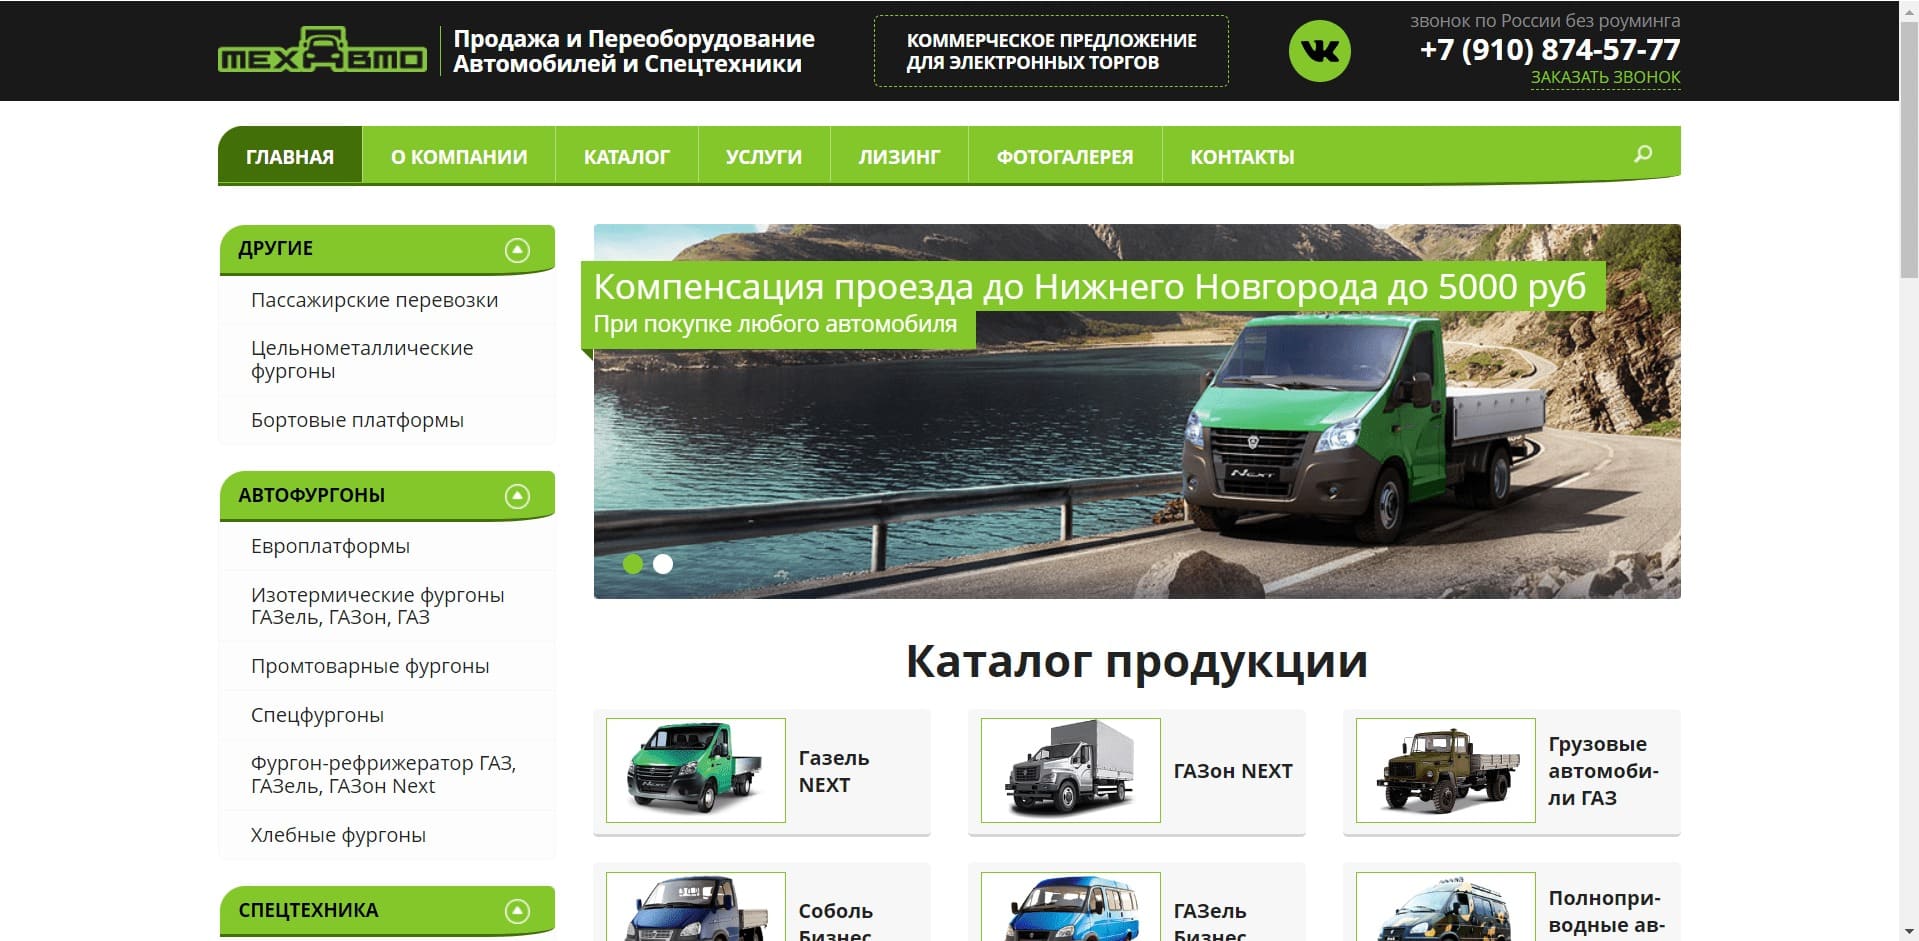Go to the КАТАЛОГ menu item

[x=627, y=156]
